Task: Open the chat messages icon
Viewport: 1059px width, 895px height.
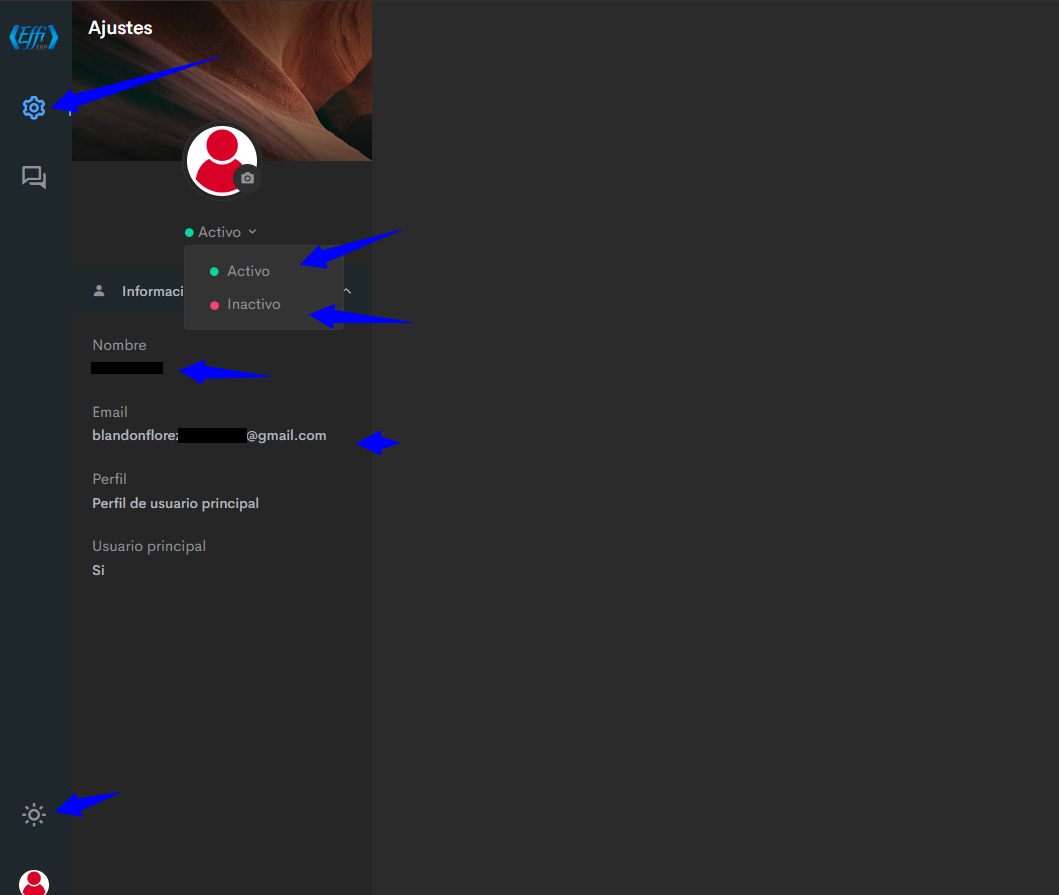Action: tap(34, 177)
